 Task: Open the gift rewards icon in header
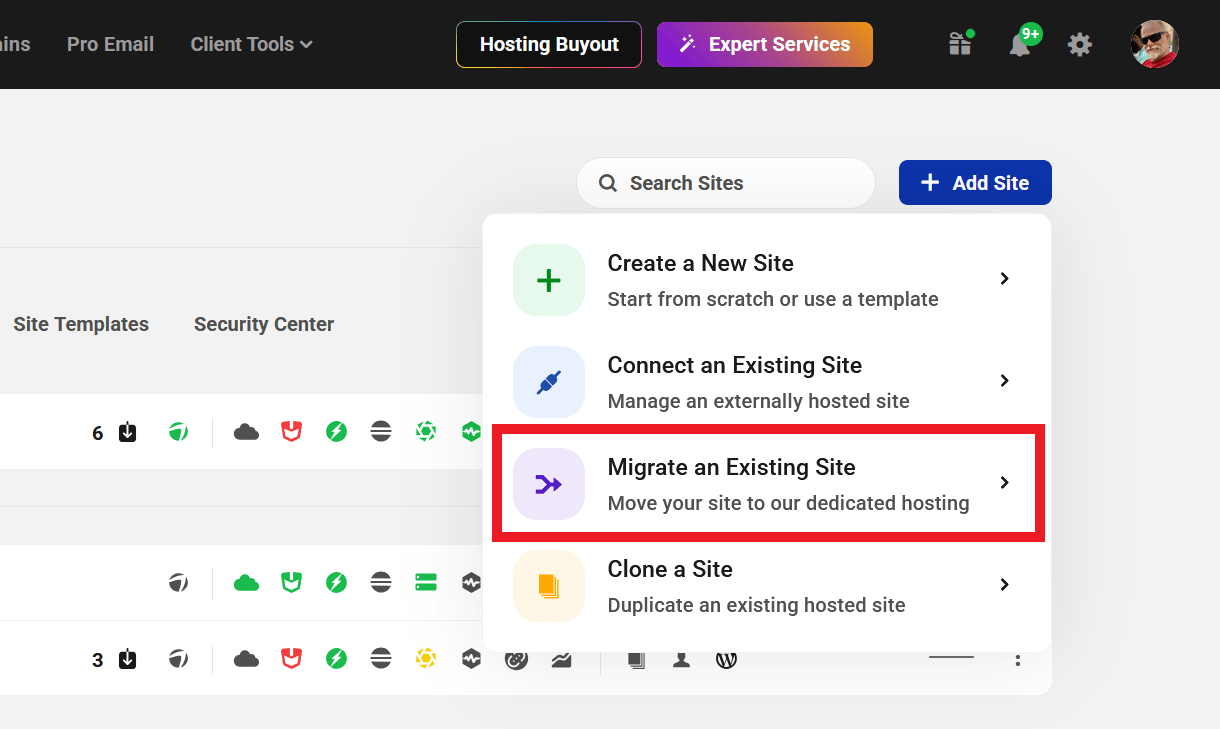tap(960, 44)
